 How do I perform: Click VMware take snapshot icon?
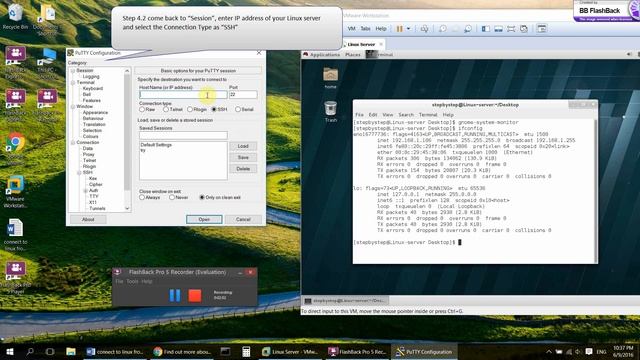[x=442, y=29]
